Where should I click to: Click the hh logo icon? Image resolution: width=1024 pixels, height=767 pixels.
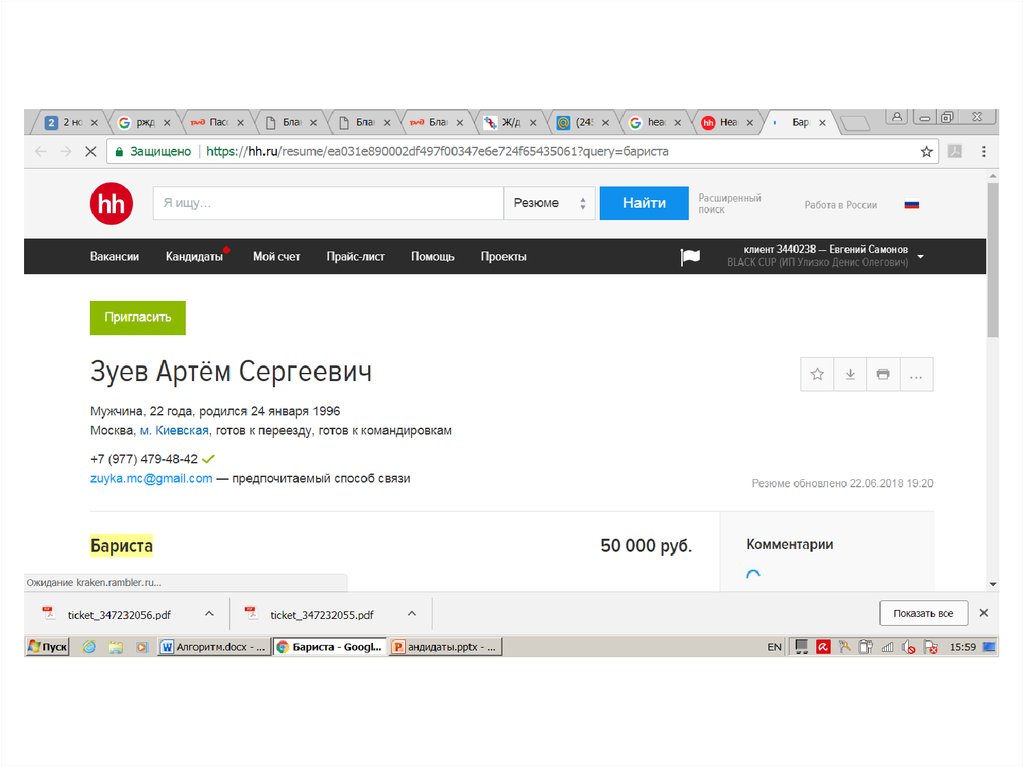111,204
